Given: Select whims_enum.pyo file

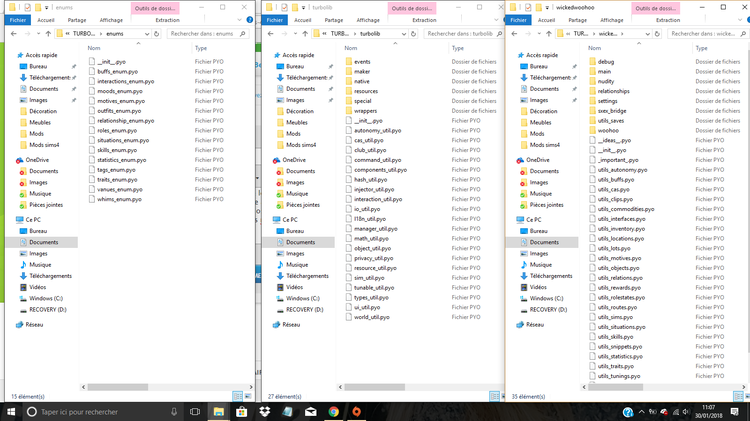Looking at the screenshot, I should [119, 199].
